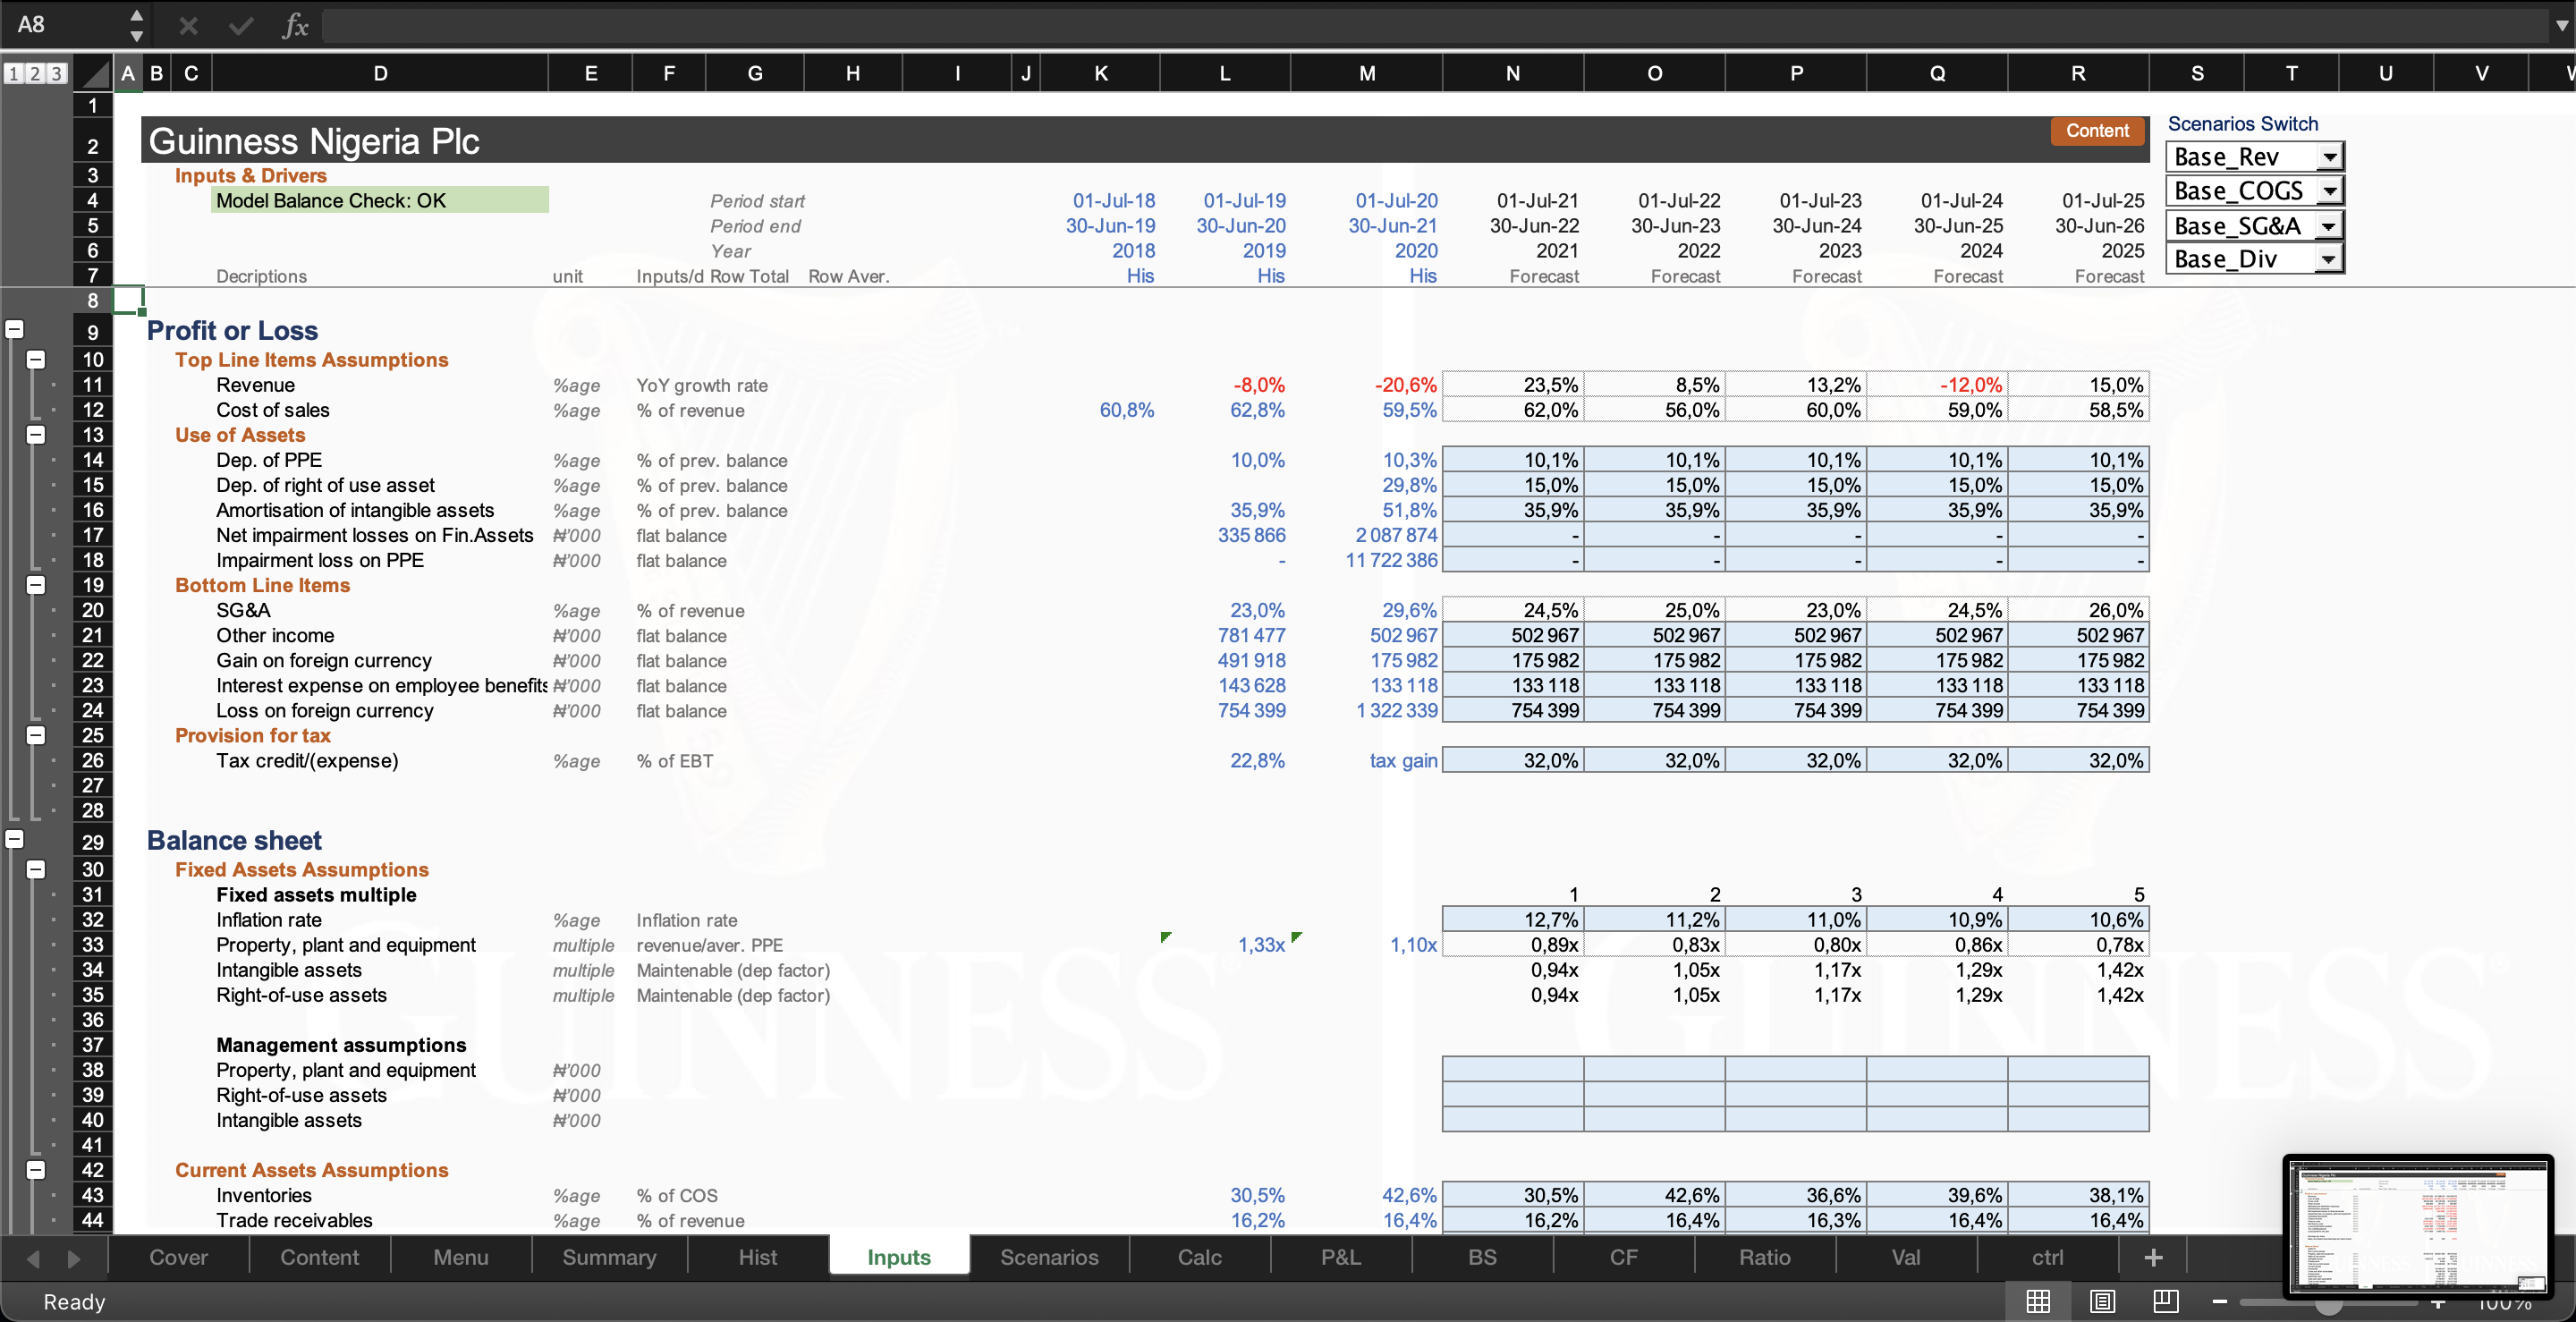Switch to the CF sheet tab
This screenshot has width=2576, height=1322.
click(x=1623, y=1257)
